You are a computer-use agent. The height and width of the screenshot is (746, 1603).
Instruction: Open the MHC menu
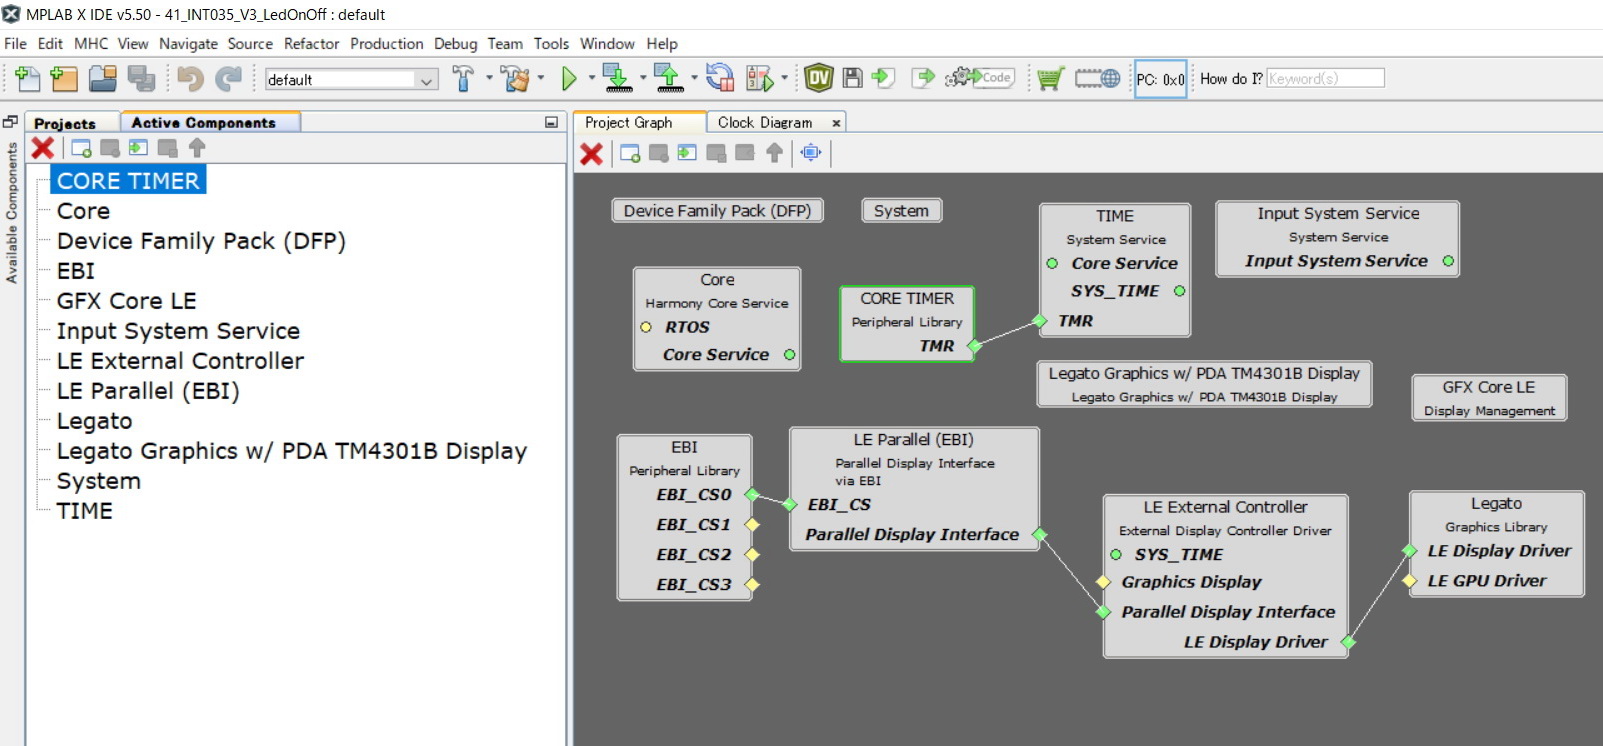(91, 44)
